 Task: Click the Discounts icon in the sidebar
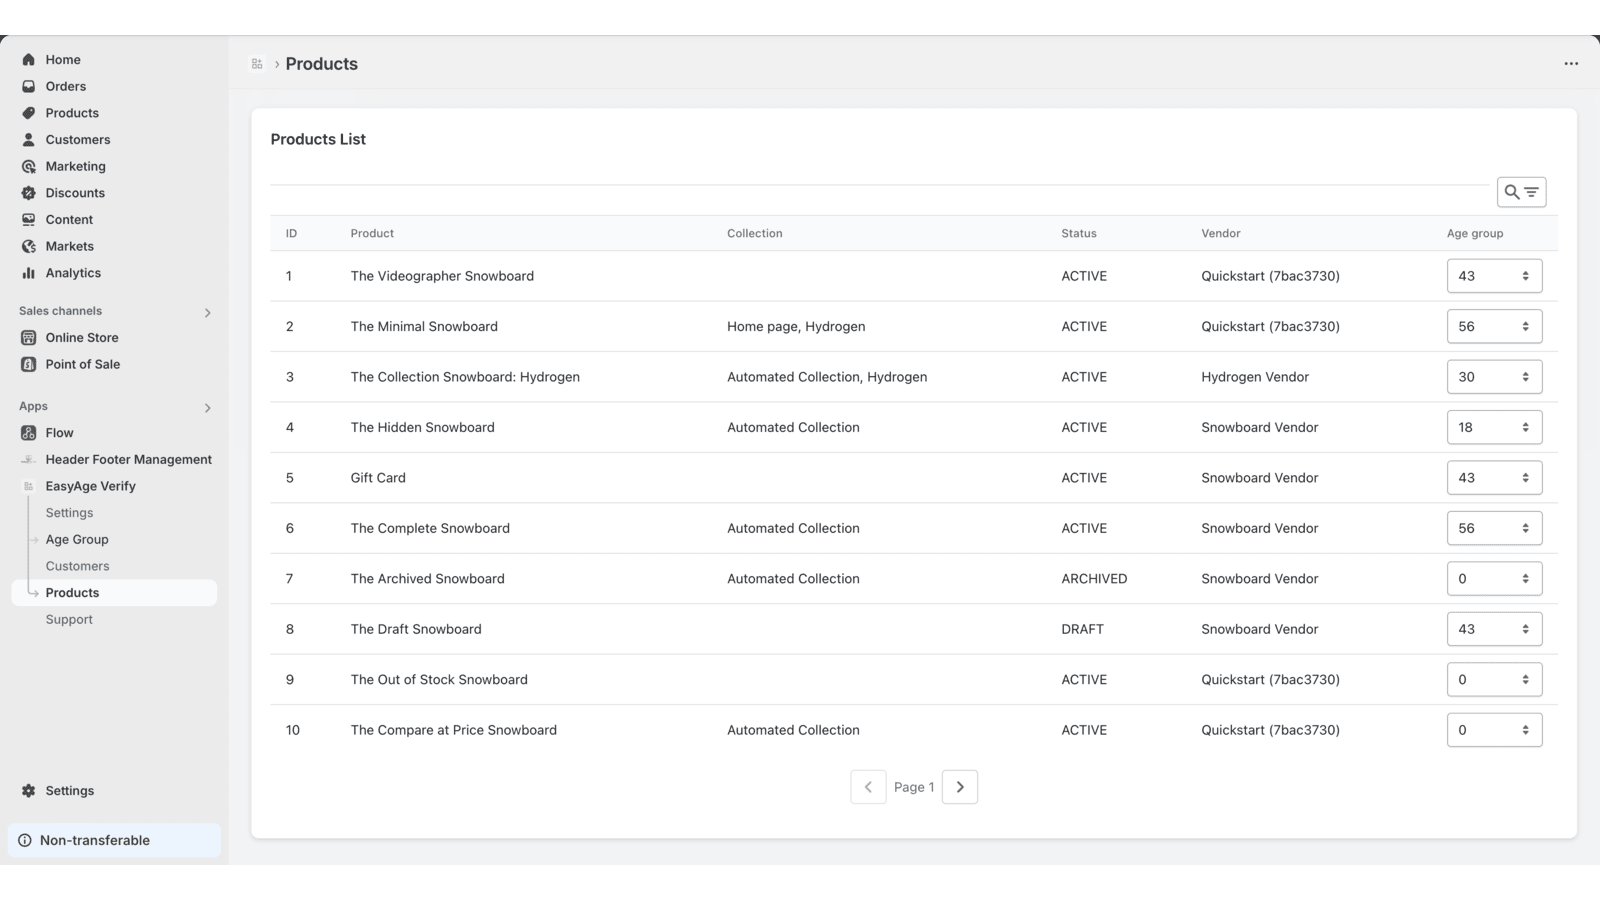click(28, 193)
